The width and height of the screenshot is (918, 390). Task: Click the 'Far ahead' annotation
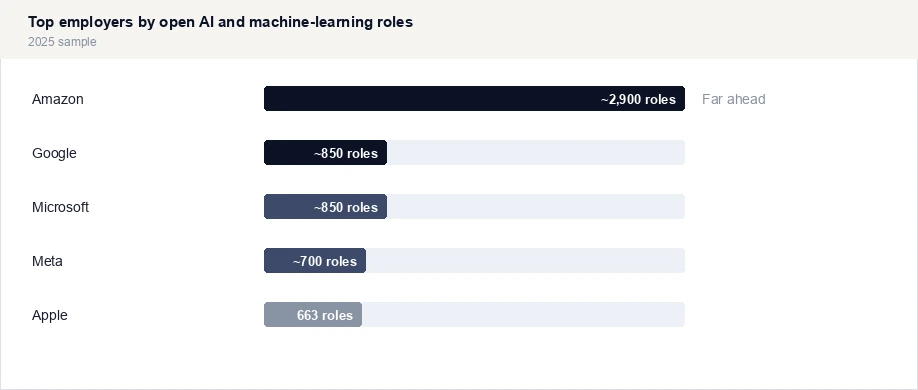pyautogui.click(x=734, y=99)
